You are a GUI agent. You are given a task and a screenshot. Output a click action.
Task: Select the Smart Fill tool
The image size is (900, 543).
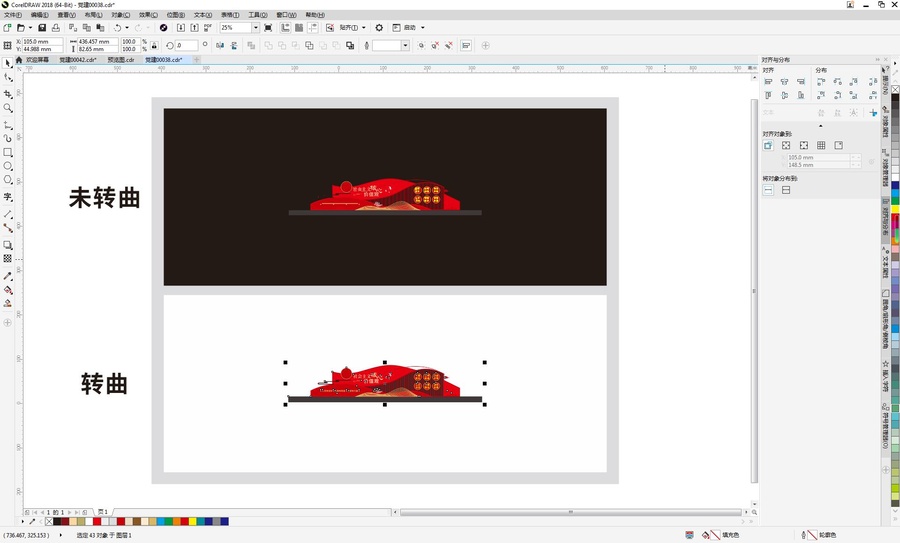coord(7,304)
